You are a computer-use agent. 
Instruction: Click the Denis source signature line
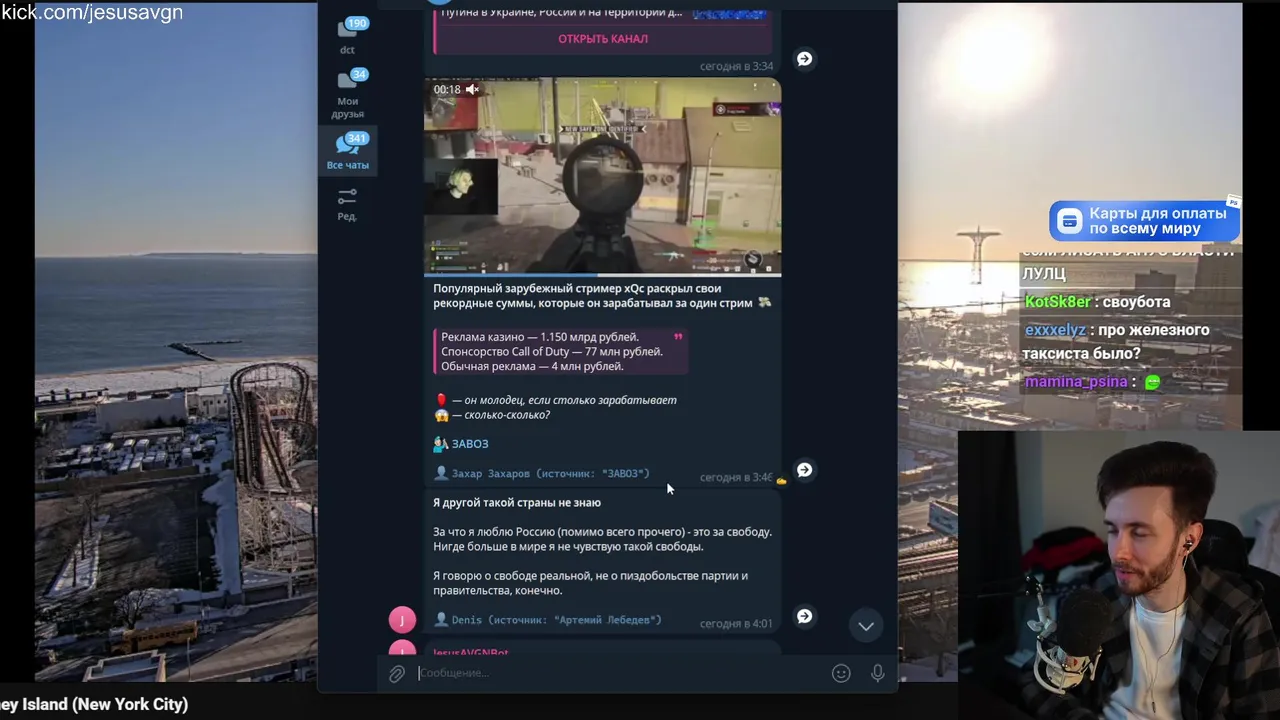(548, 620)
